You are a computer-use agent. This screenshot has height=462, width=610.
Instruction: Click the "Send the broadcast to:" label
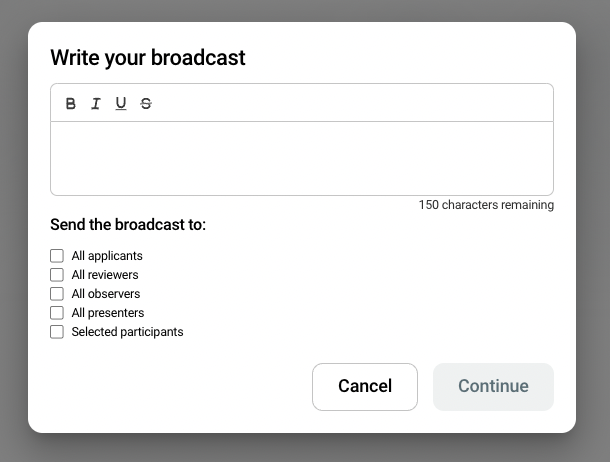tap(128, 225)
